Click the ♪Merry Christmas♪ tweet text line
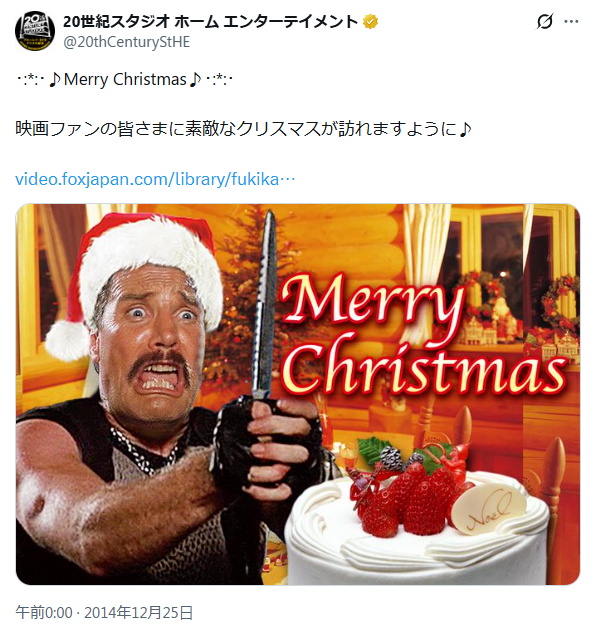Image resolution: width=594 pixels, height=625 pixels. click(x=124, y=79)
